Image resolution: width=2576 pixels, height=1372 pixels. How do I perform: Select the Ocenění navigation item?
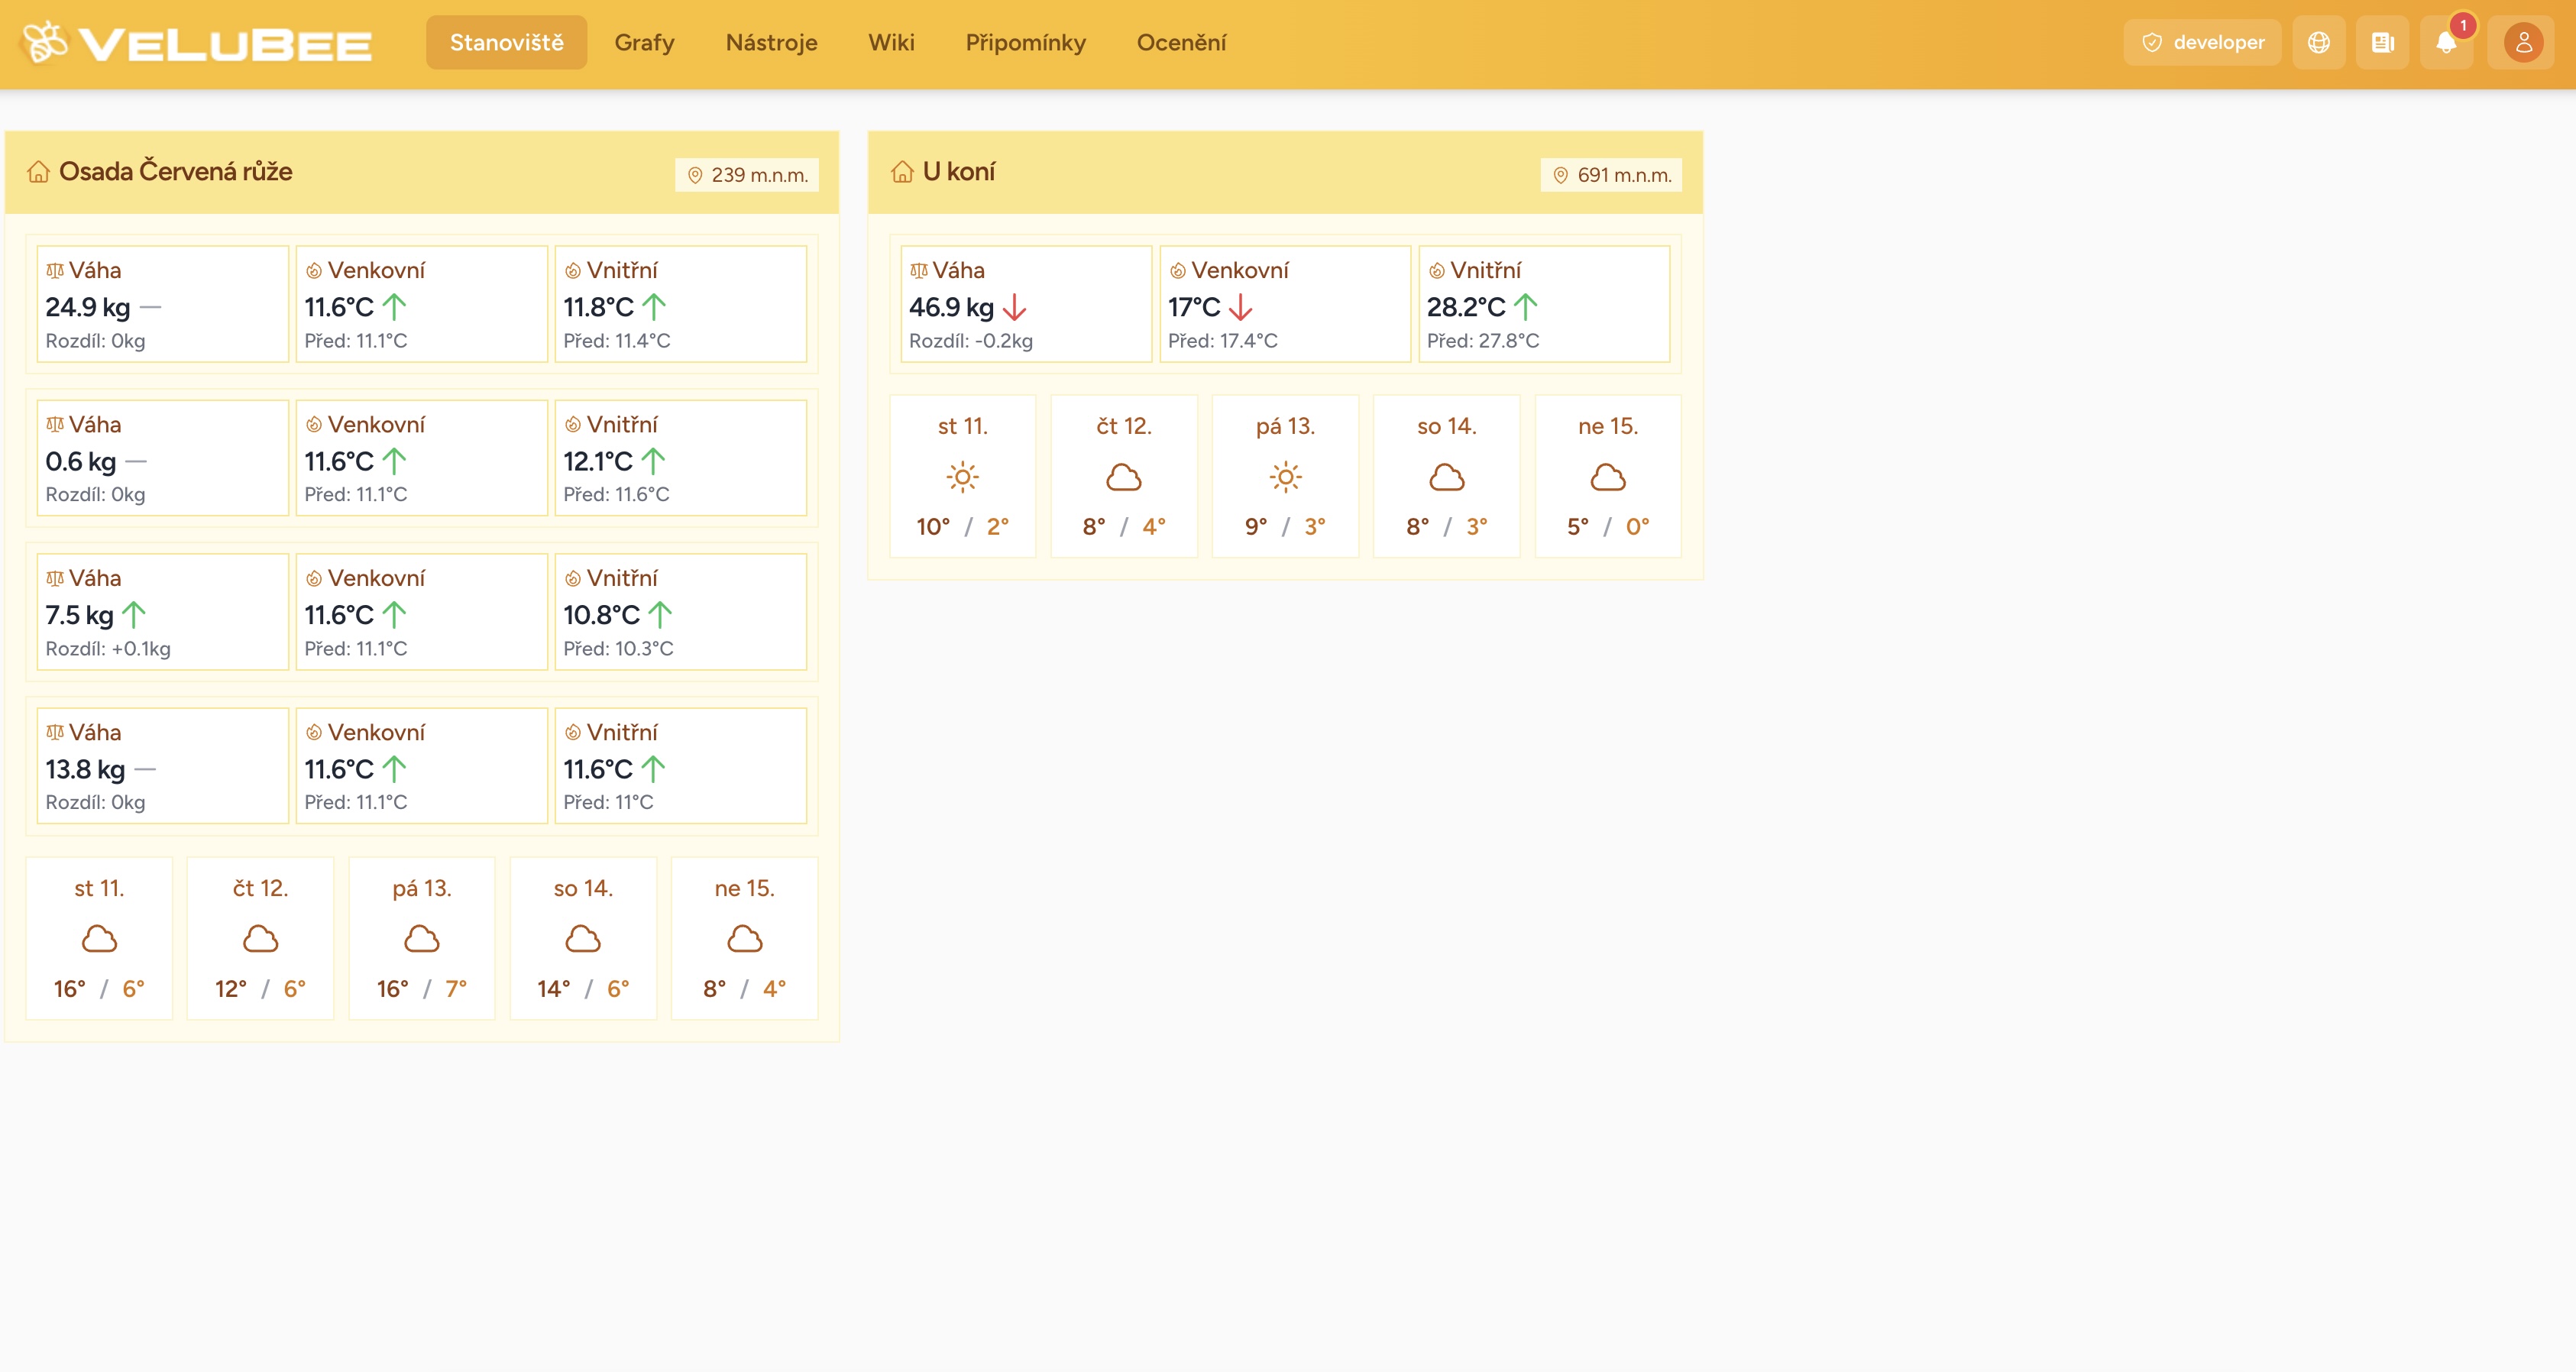[x=1182, y=42]
